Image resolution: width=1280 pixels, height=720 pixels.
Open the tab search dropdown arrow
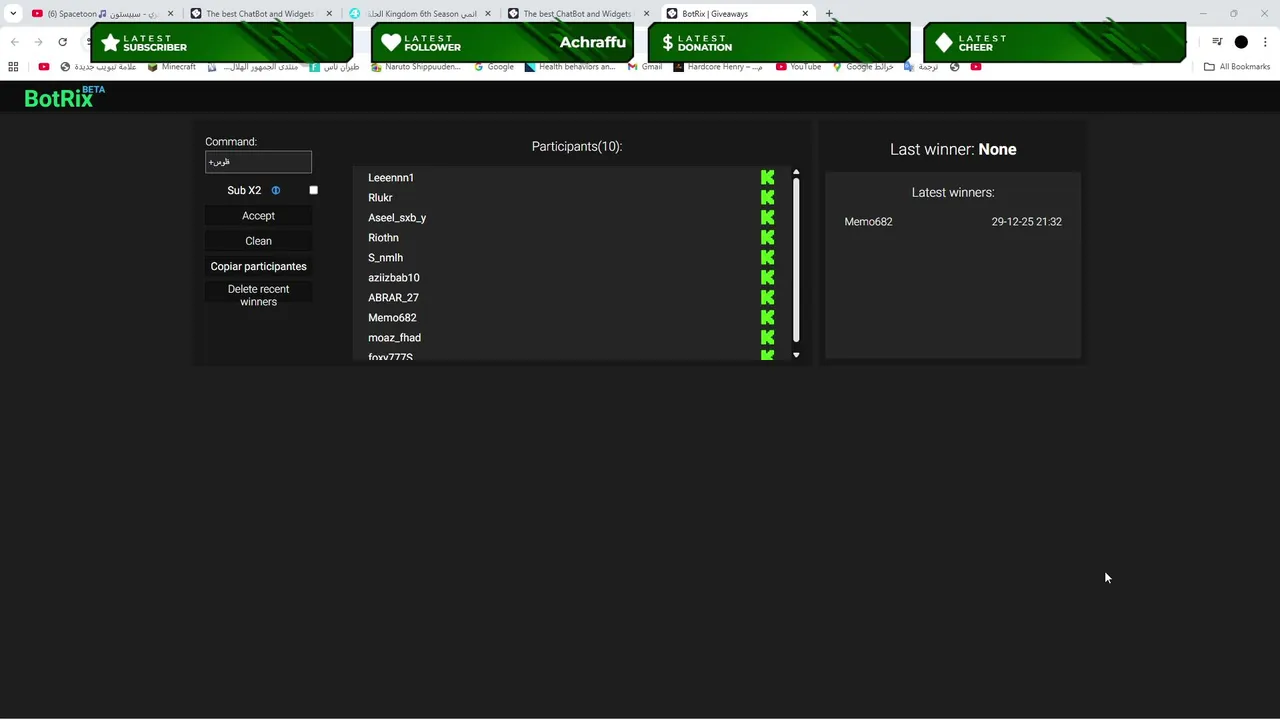[x=13, y=14]
